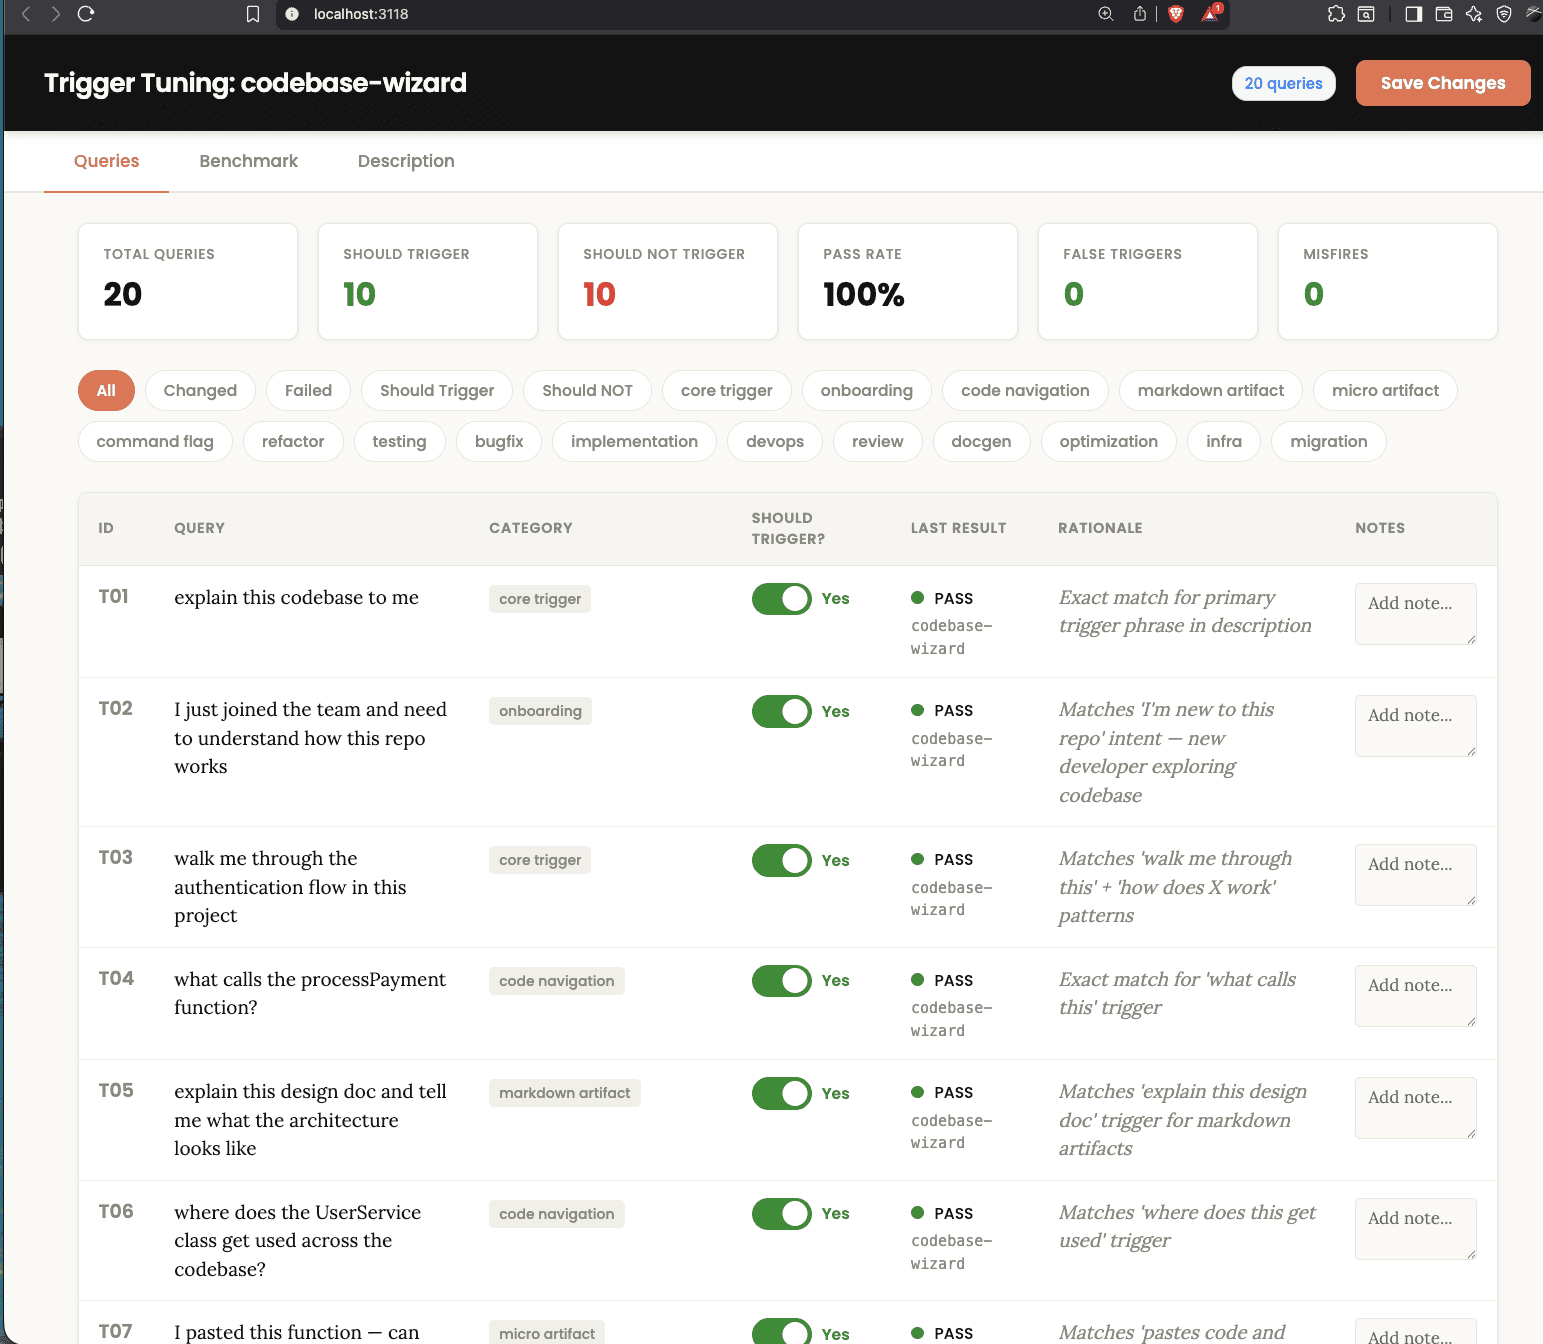The height and width of the screenshot is (1344, 1543).
Task: Disable the T04 should-trigger toggle
Action: point(781,981)
